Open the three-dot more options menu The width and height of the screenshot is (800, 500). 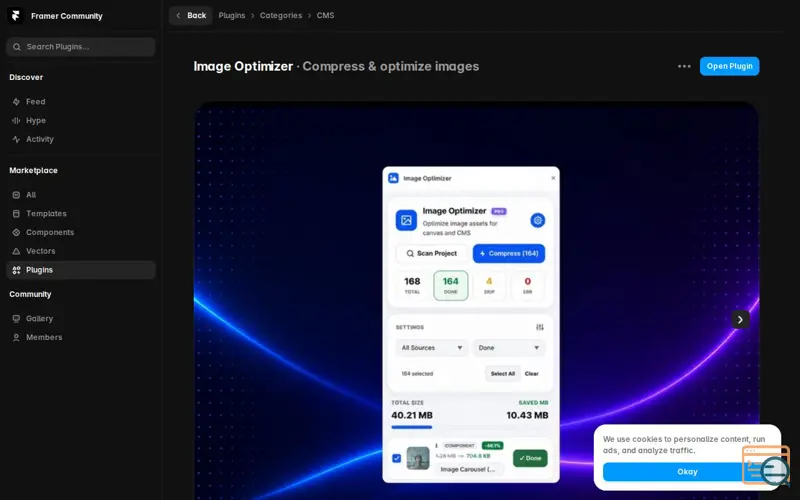(684, 66)
